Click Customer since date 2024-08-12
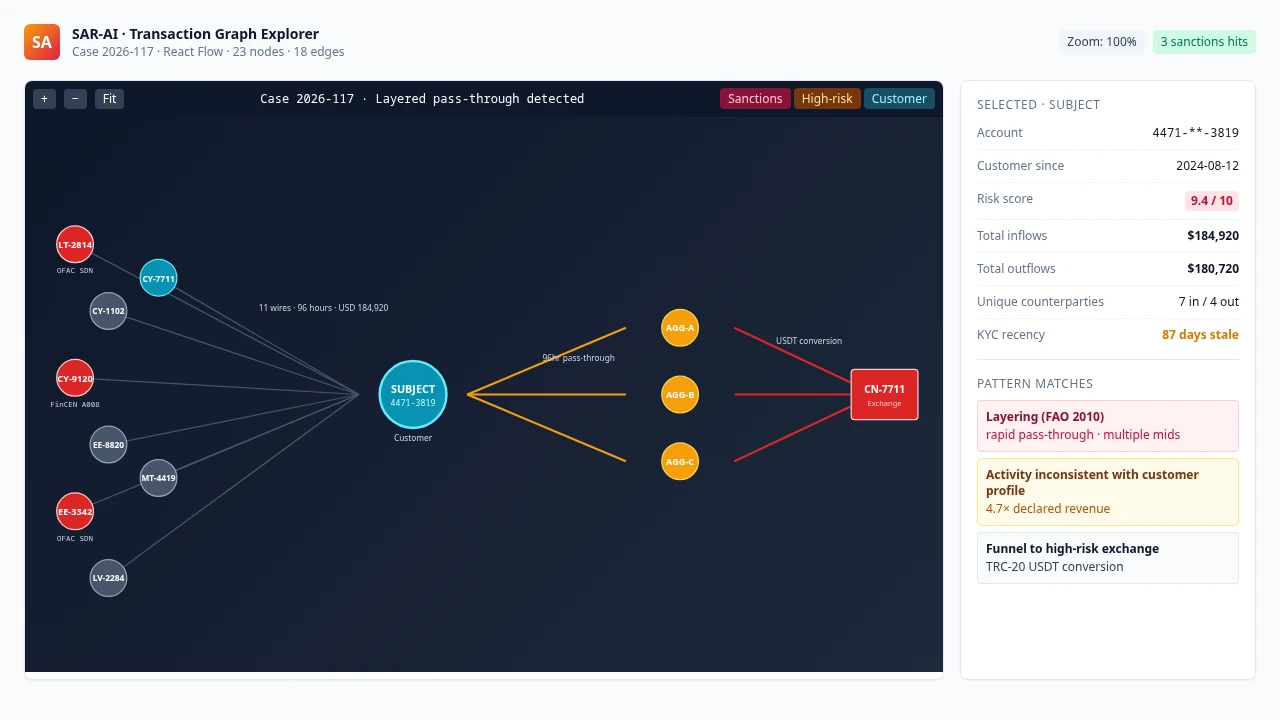 click(1207, 166)
